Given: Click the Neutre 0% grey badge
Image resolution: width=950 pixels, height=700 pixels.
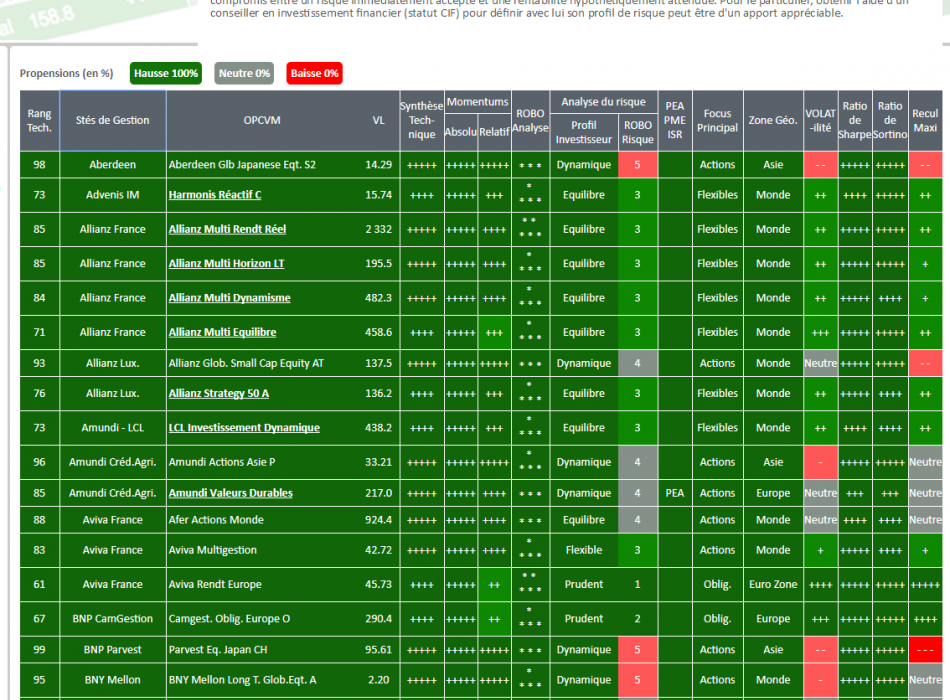Looking at the screenshot, I should (x=244, y=73).
